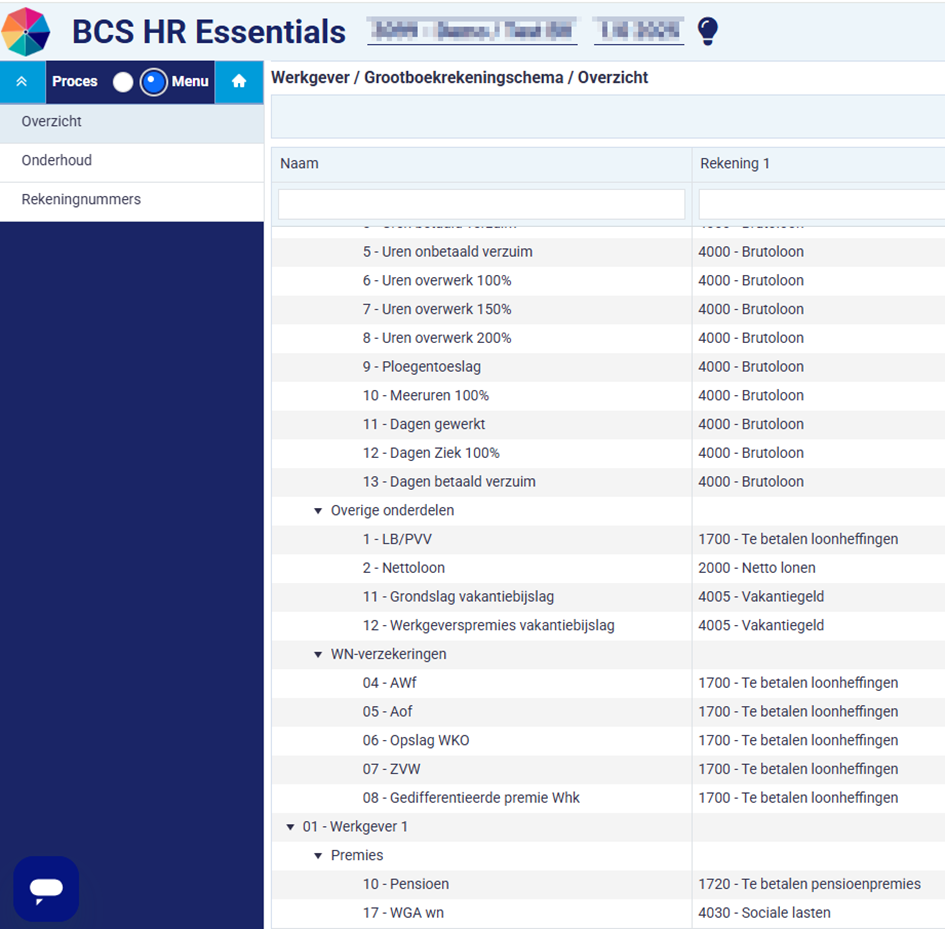Select row 10 - Pensioen
945x929 pixels.
click(x=608, y=884)
